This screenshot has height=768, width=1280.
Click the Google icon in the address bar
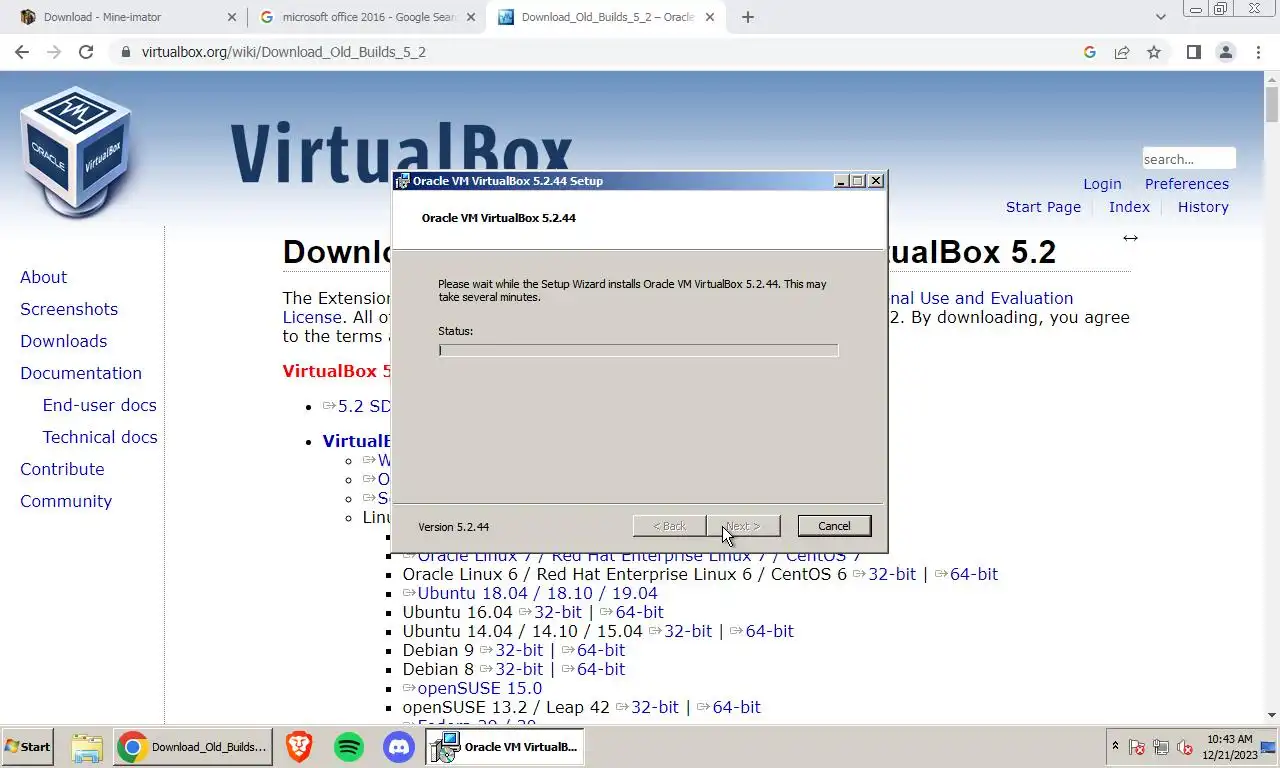tap(1090, 52)
